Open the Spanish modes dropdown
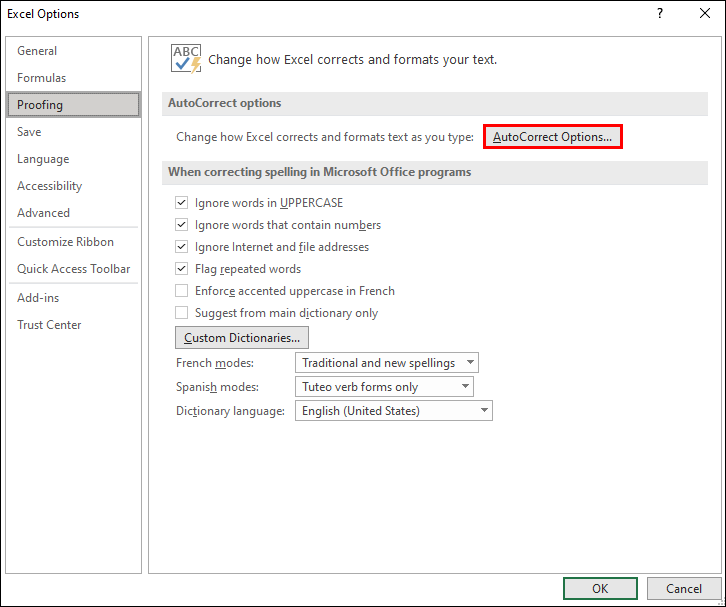The width and height of the screenshot is (726, 607). [x=384, y=387]
